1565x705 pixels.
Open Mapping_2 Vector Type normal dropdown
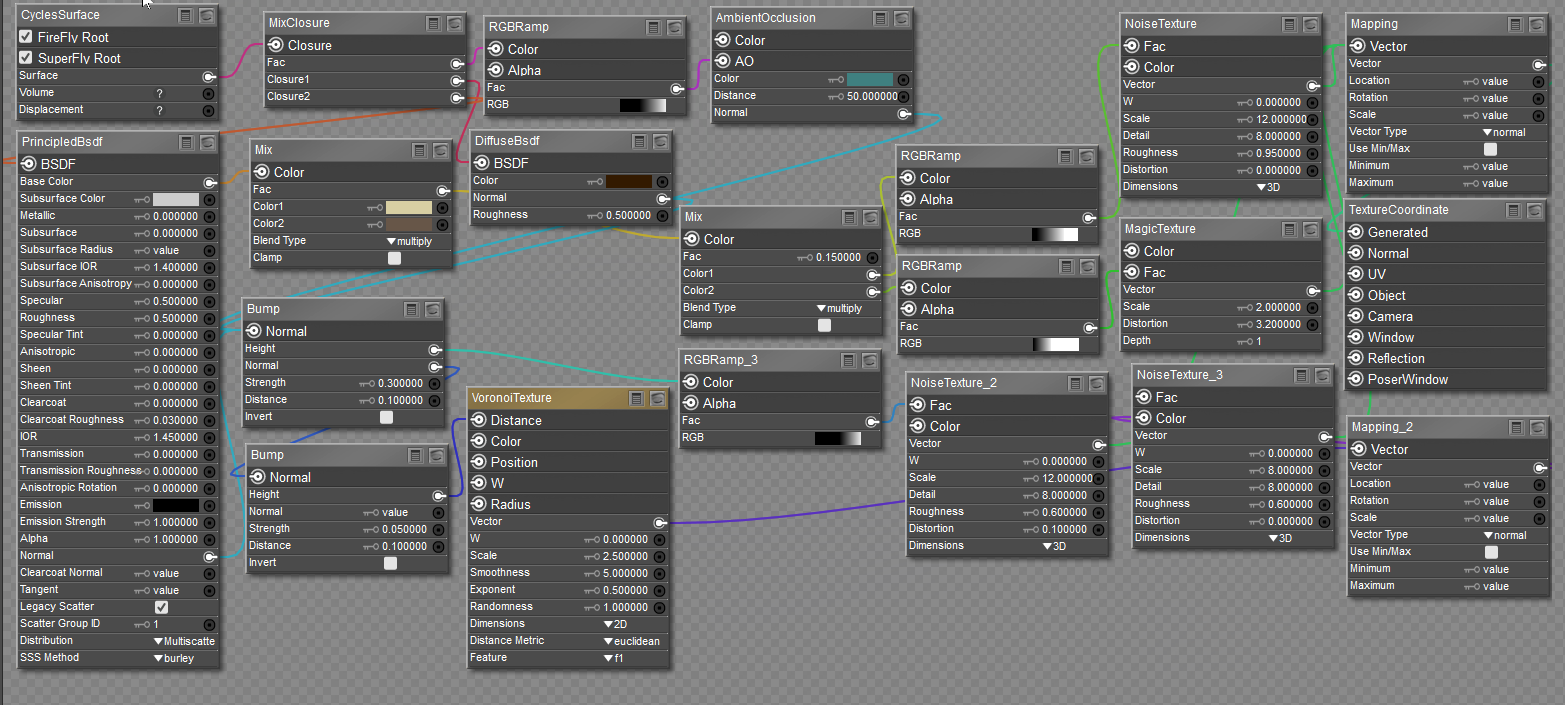tap(1504, 535)
